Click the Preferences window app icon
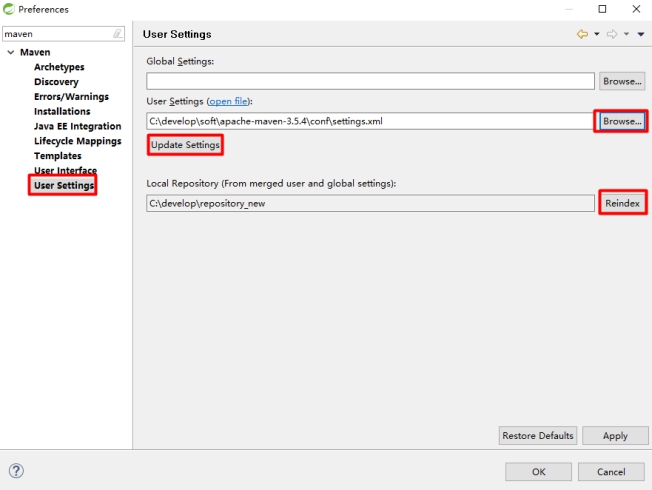The width and height of the screenshot is (652, 490). point(8,9)
